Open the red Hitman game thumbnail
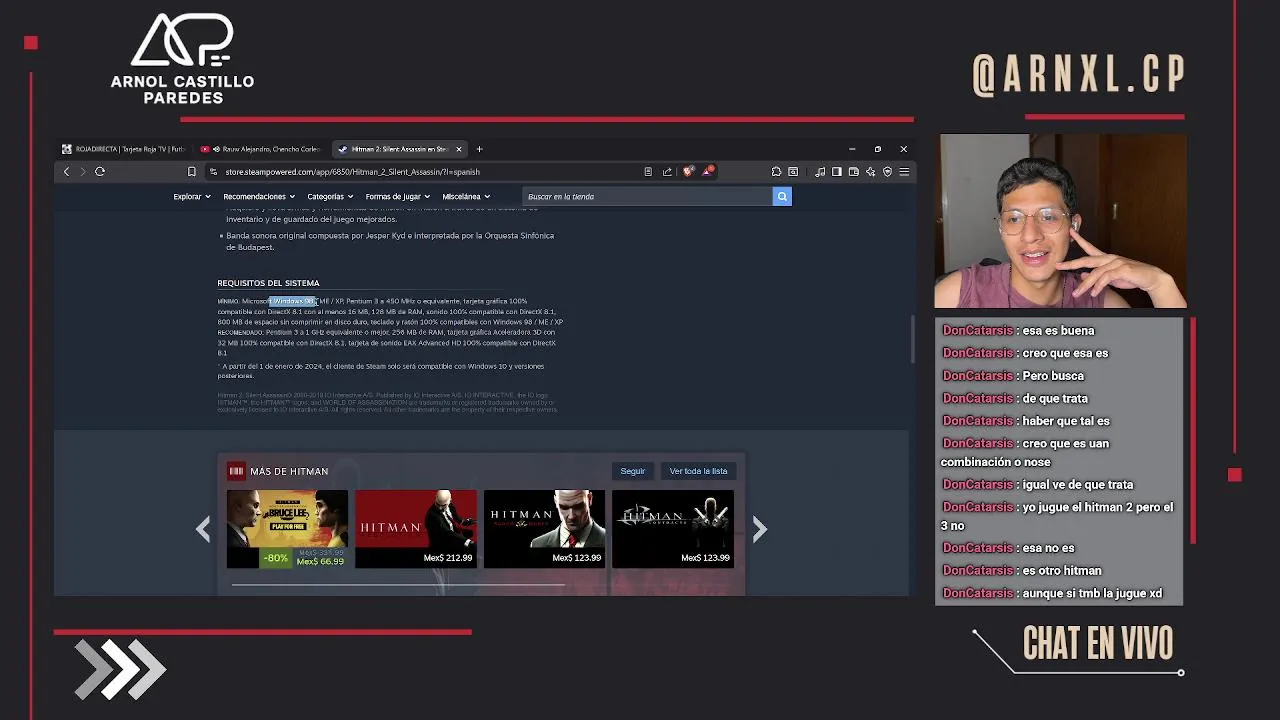The width and height of the screenshot is (1280, 720). coord(416,529)
